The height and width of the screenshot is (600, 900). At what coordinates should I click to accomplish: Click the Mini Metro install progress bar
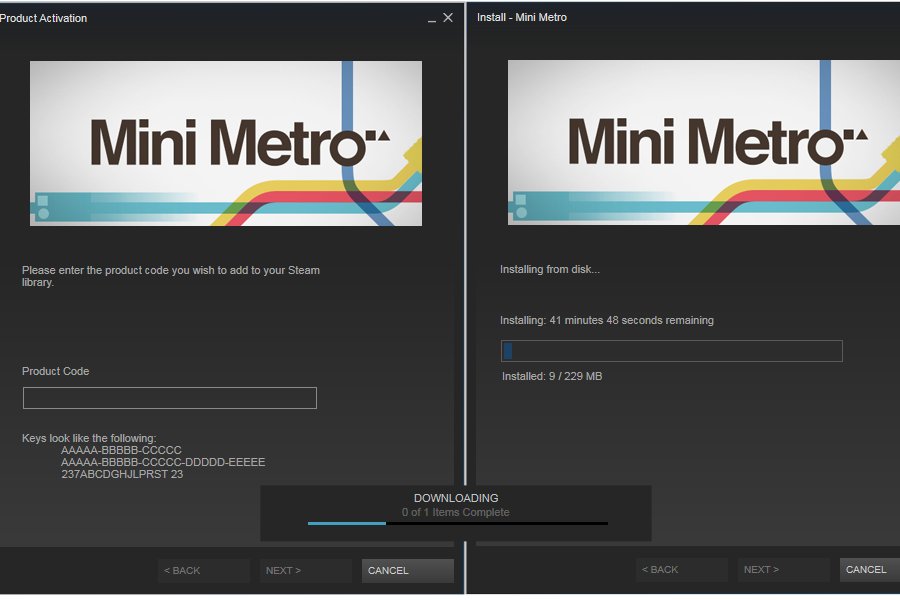pos(671,351)
